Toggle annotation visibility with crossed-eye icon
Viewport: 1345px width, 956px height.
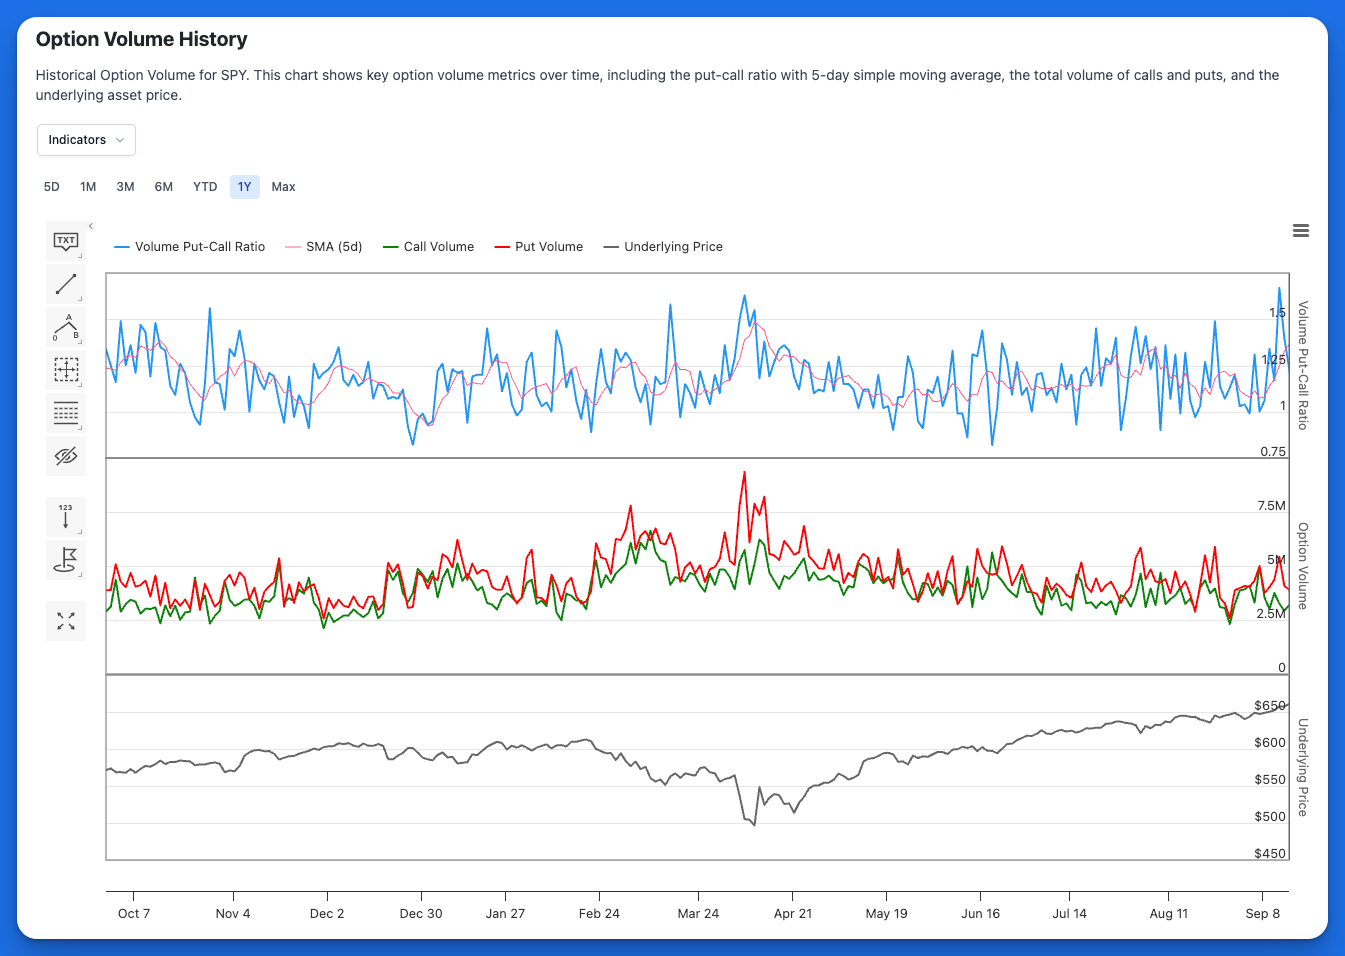(x=66, y=456)
